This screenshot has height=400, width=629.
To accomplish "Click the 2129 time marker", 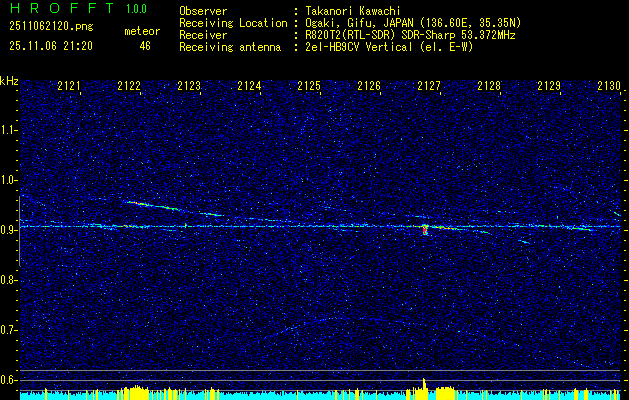I will coord(549,85).
